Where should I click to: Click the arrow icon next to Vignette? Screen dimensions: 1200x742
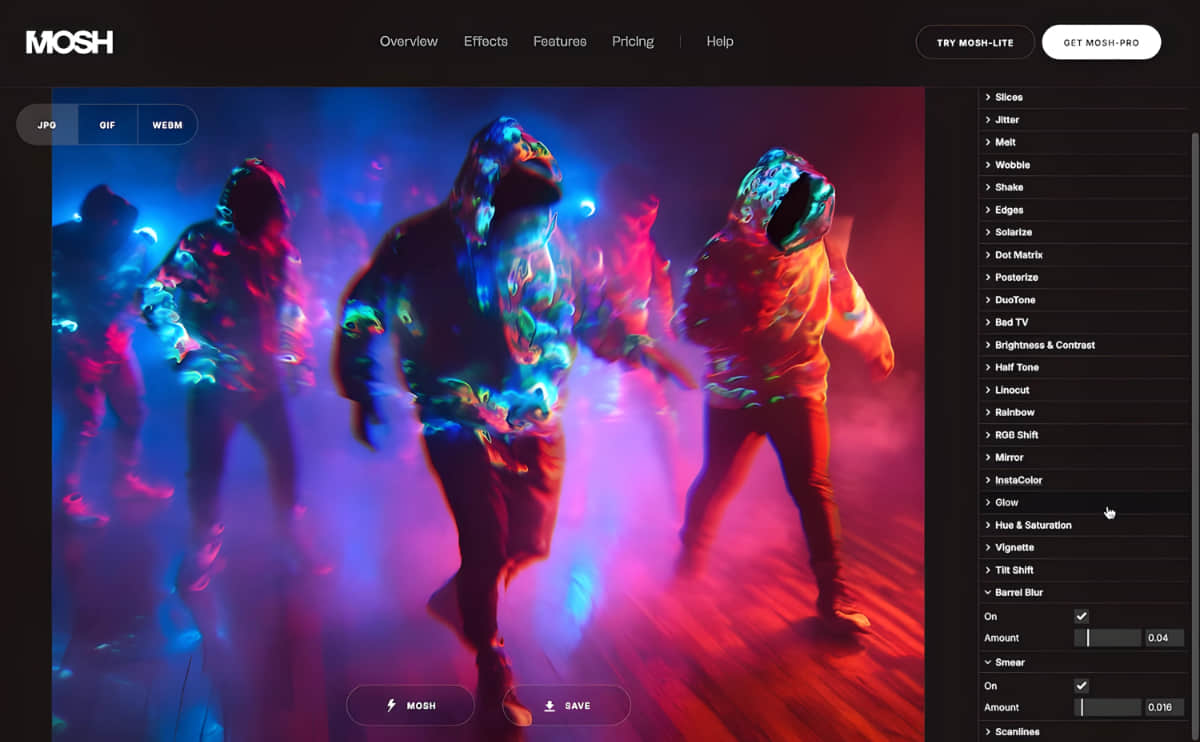[x=988, y=547]
